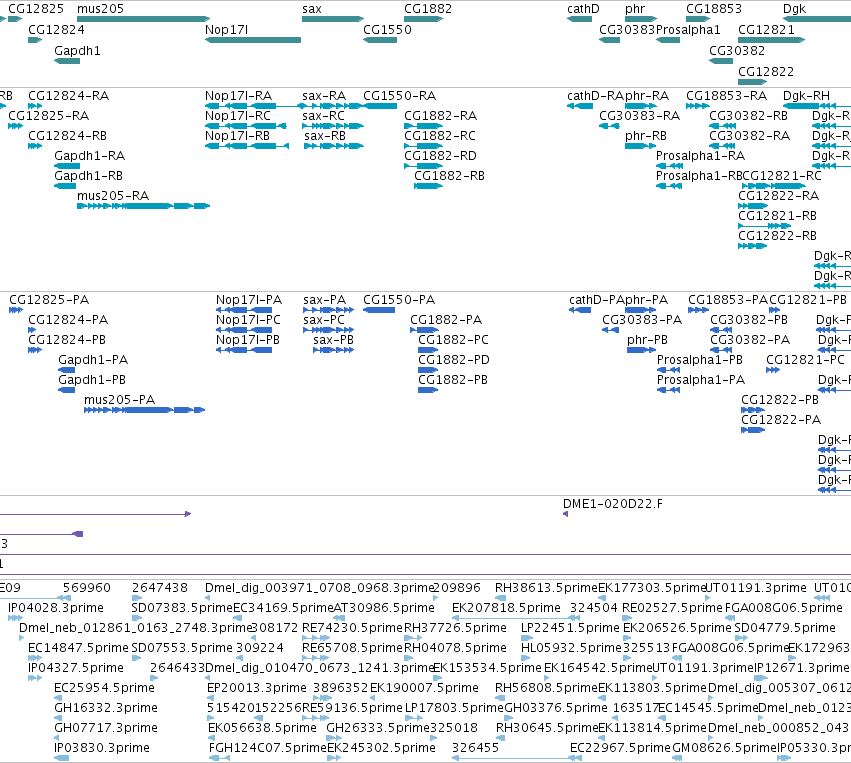851x763 pixels.
Task: Click transcript Gapdh1-RB
Action: coord(88,176)
